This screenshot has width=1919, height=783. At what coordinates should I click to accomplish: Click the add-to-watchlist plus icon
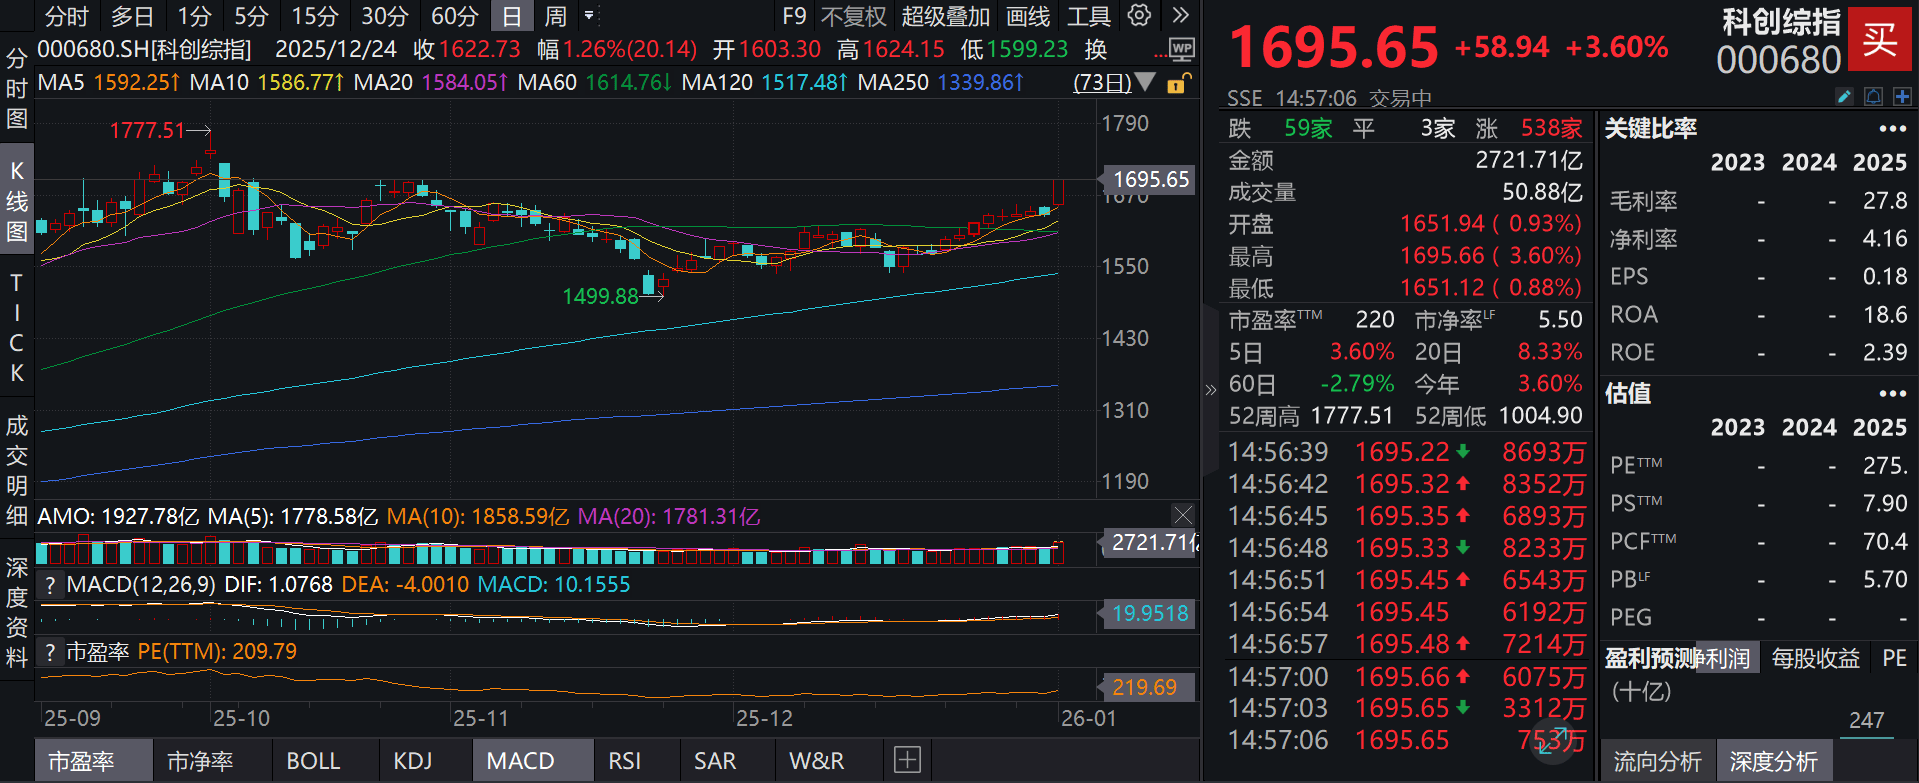point(1901,97)
